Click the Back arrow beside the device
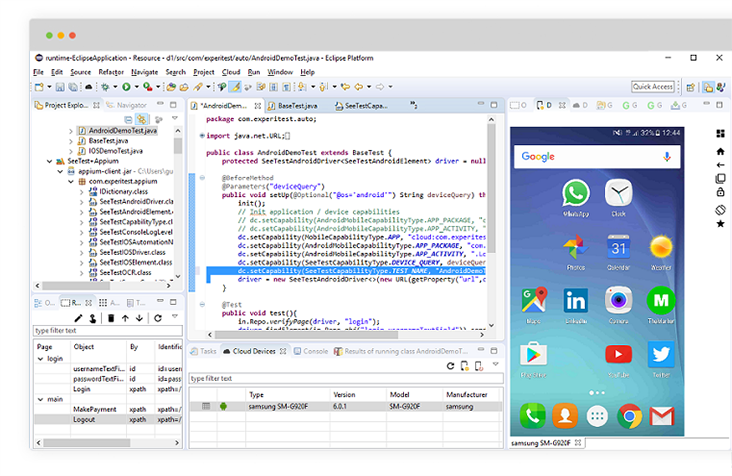Screen dimensions: 732x476 pos(720,165)
